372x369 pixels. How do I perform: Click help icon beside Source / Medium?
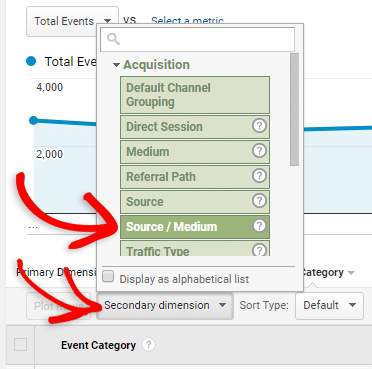pos(259,226)
